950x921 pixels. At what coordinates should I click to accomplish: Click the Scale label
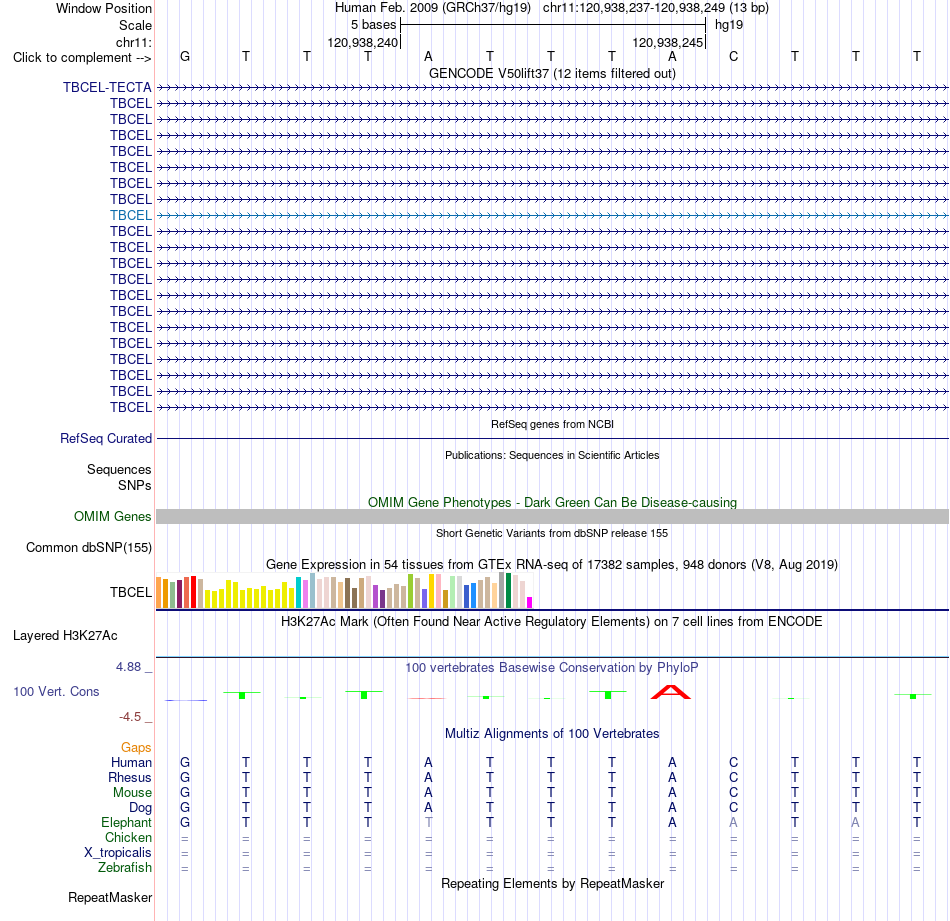tap(135, 25)
